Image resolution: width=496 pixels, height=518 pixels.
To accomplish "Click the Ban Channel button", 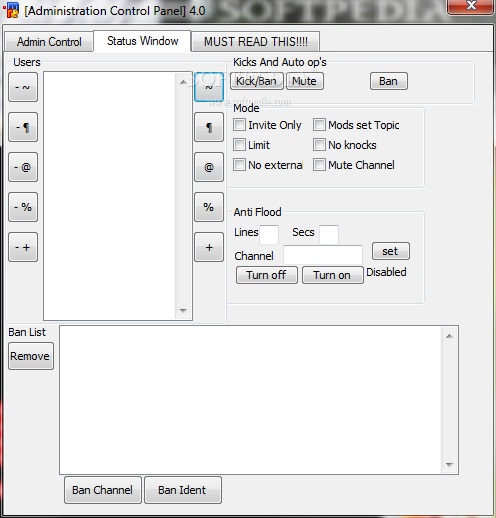I will tap(103, 490).
